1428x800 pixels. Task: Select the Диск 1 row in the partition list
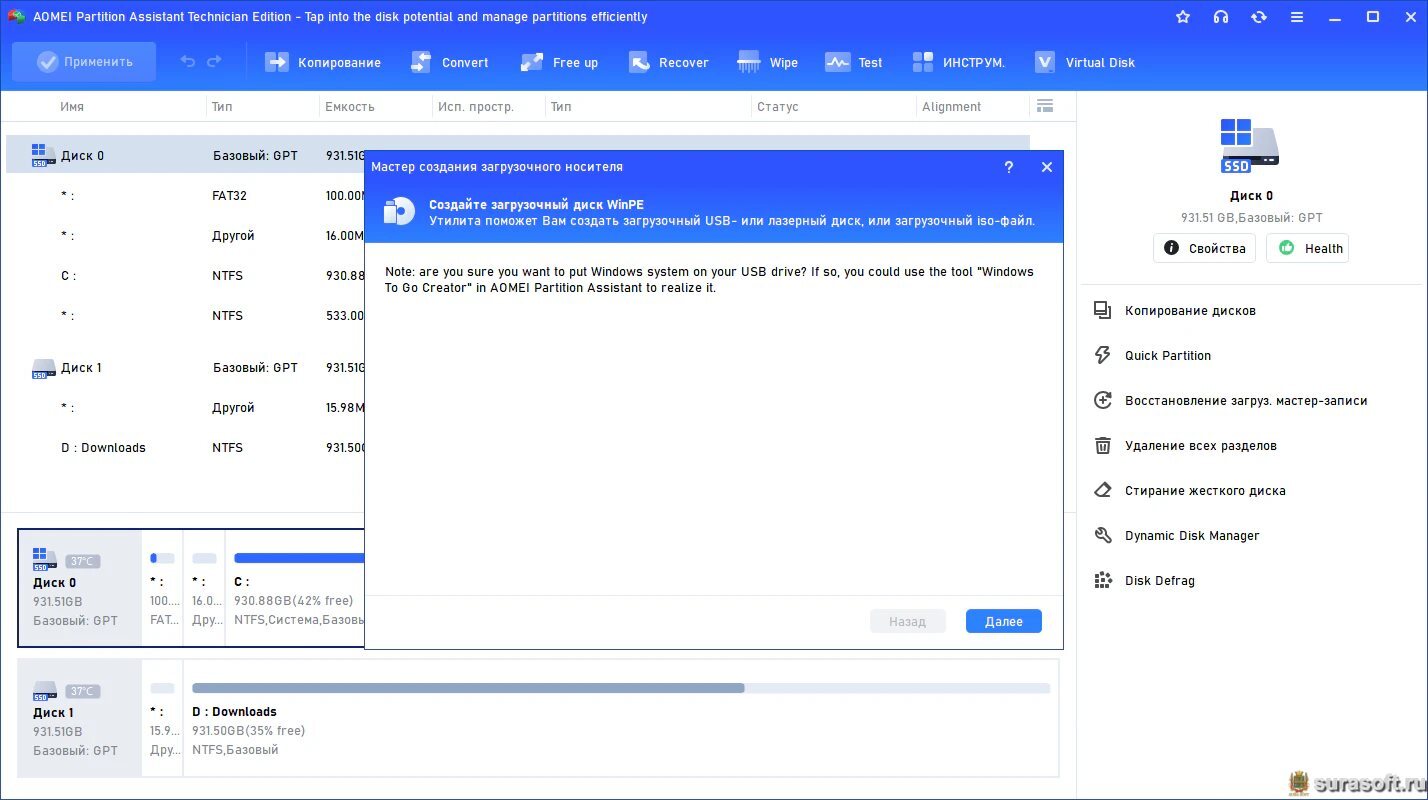click(184, 367)
